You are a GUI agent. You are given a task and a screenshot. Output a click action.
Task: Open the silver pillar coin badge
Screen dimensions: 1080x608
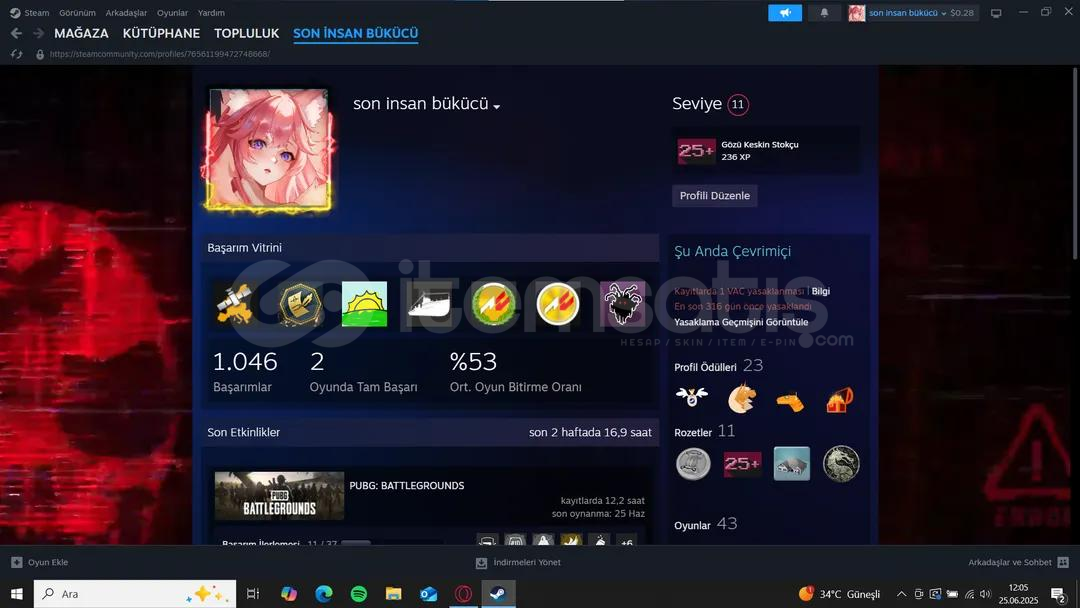coord(693,463)
